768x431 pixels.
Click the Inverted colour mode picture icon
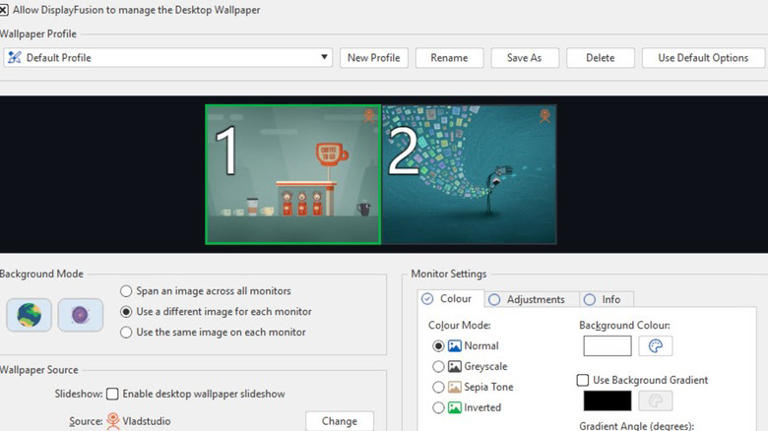coord(455,407)
